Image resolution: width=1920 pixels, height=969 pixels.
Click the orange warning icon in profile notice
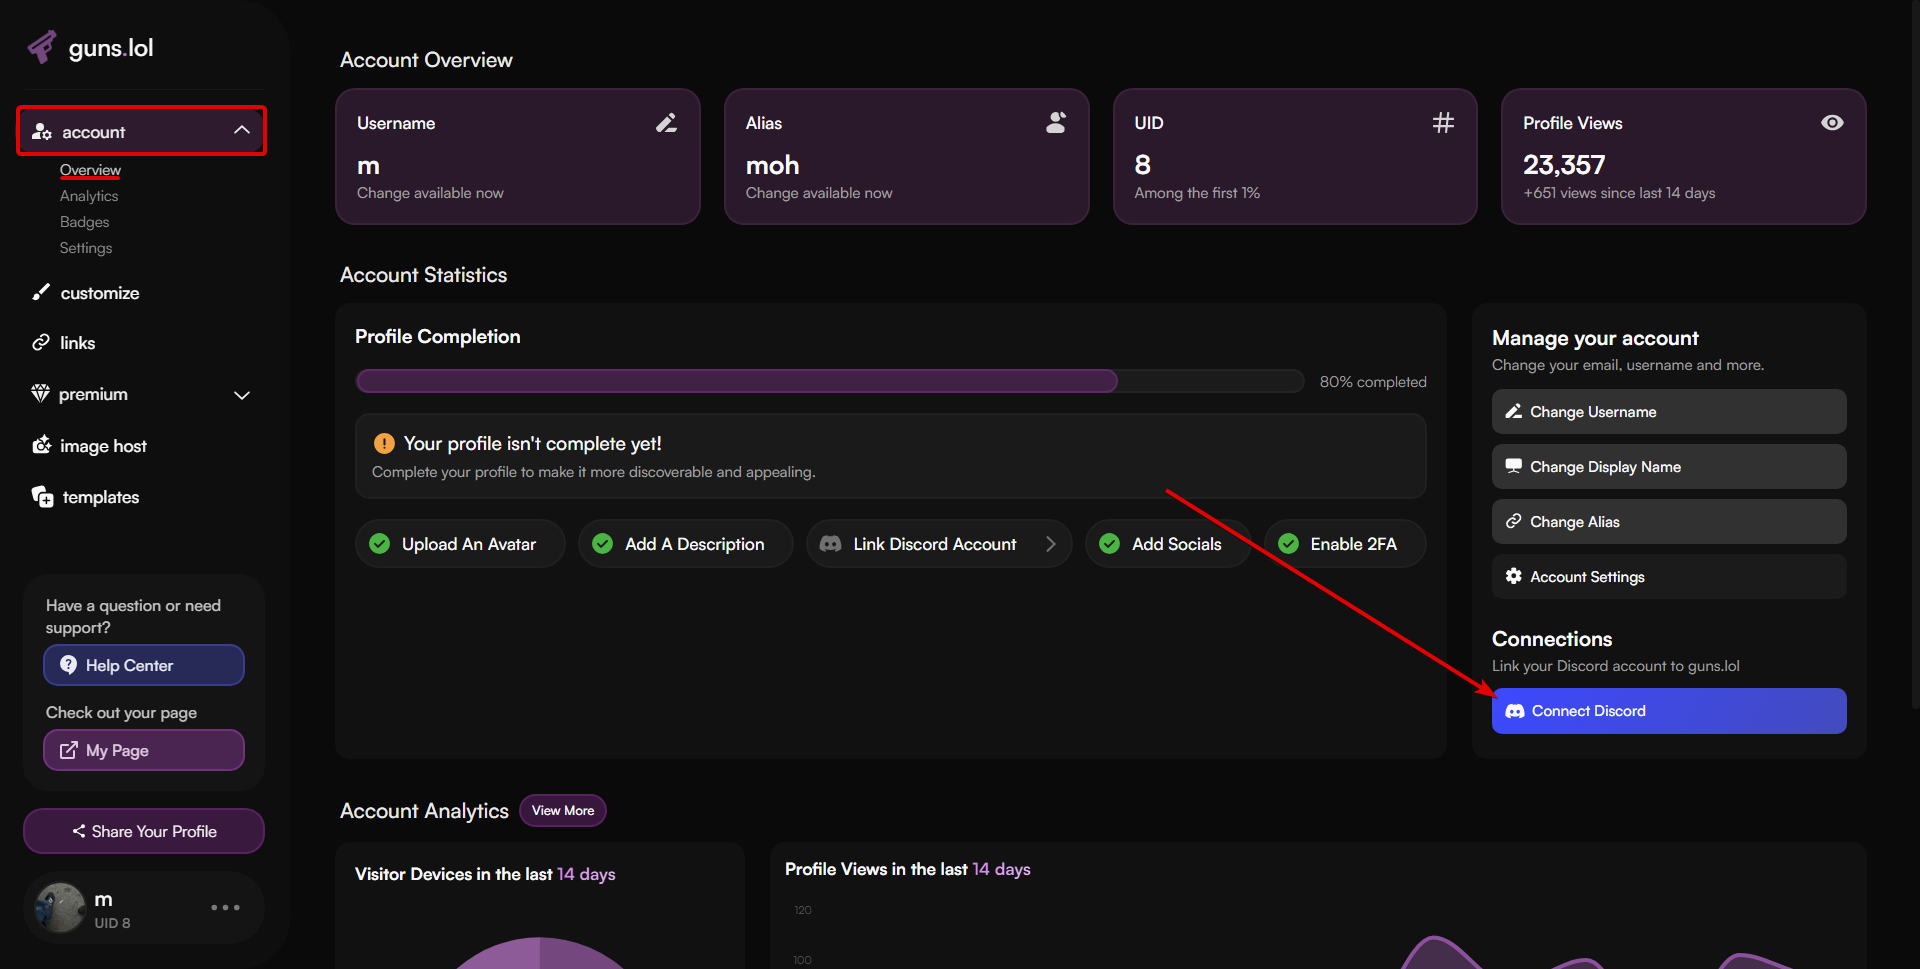pyautogui.click(x=384, y=443)
